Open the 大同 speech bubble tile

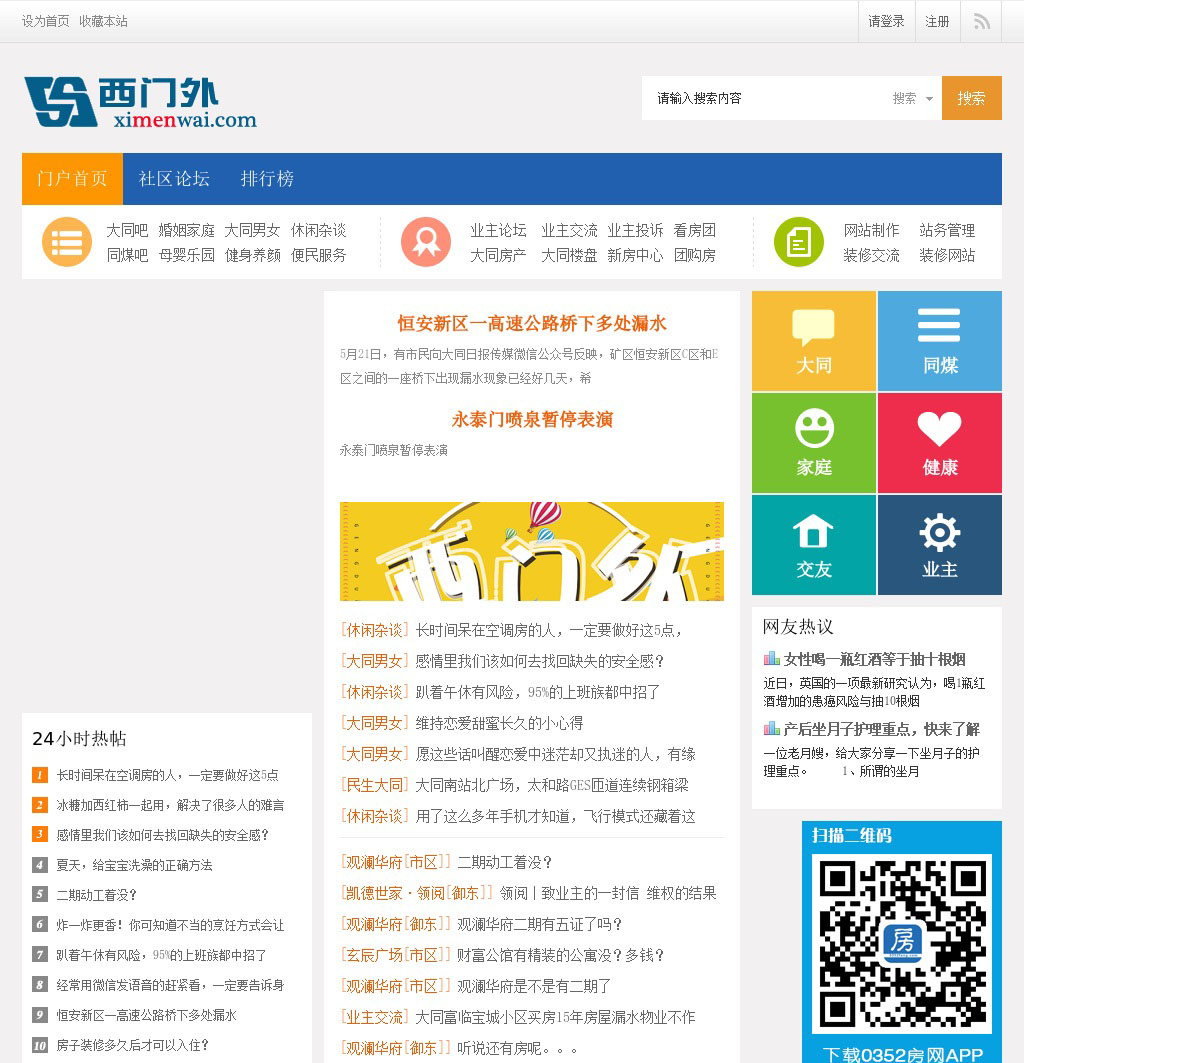pos(814,341)
